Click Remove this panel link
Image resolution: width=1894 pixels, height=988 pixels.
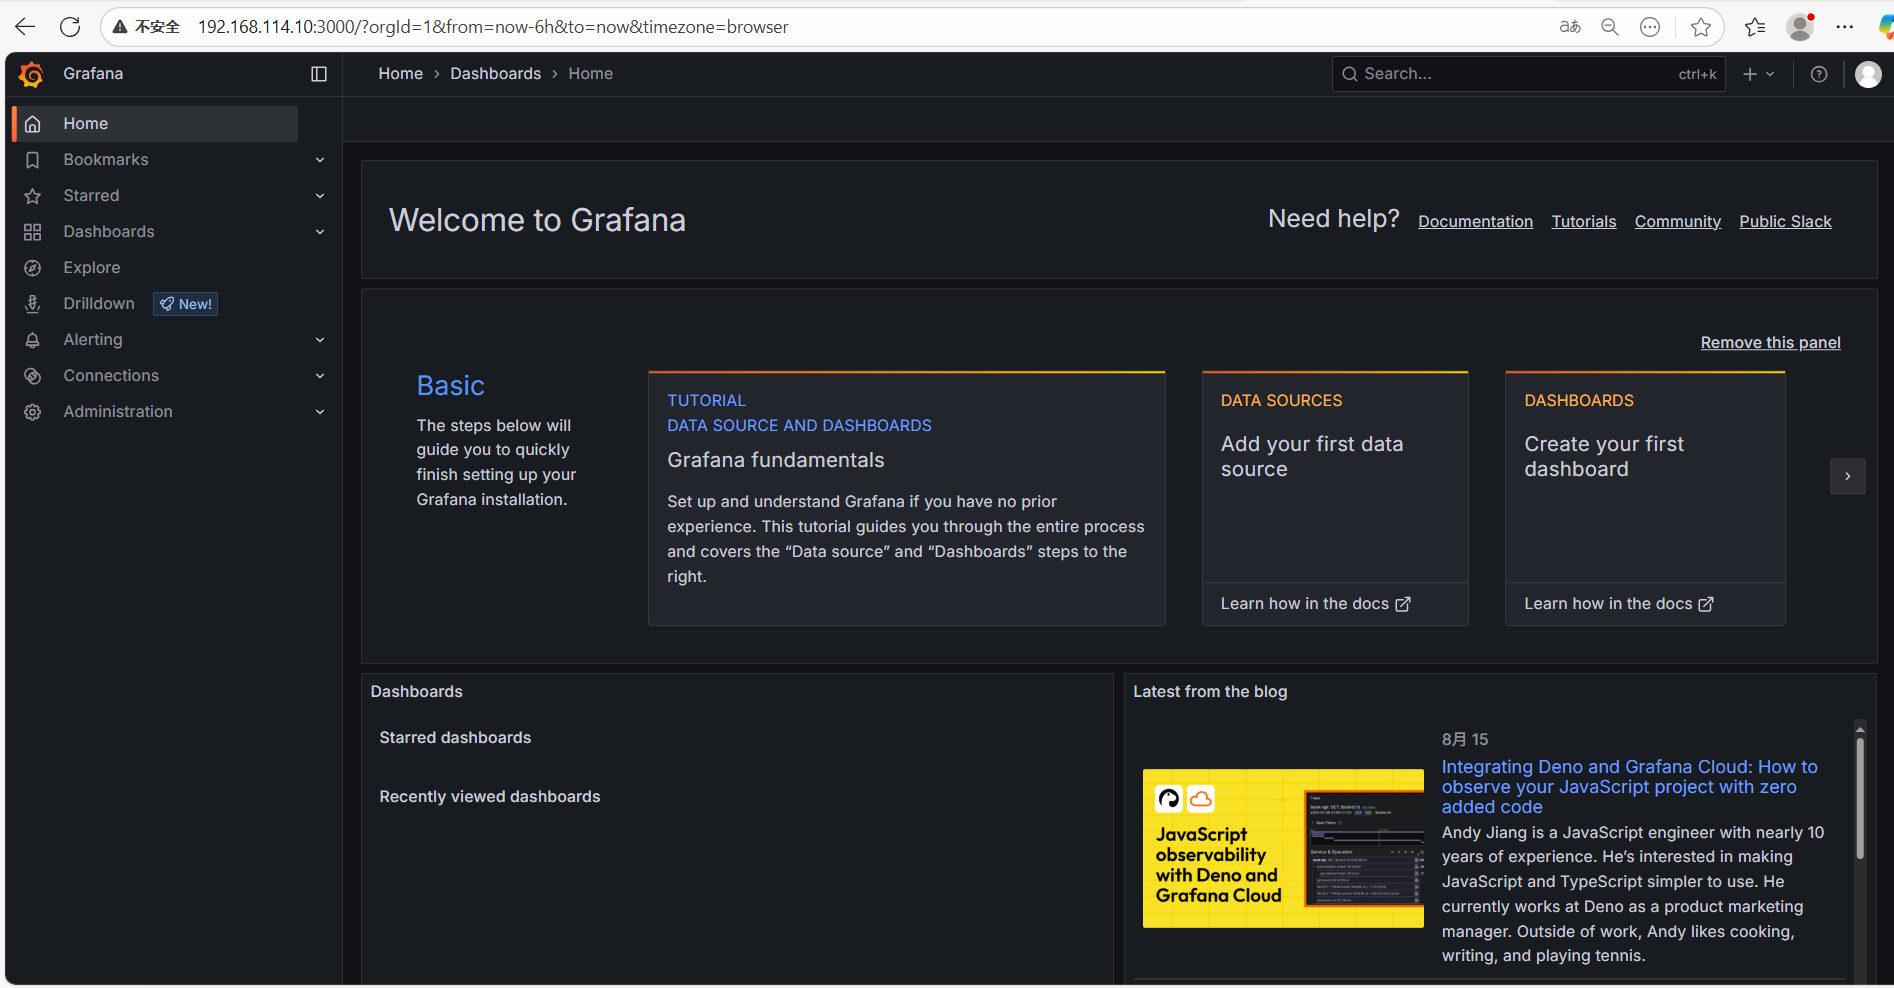click(x=1771, y=343)
